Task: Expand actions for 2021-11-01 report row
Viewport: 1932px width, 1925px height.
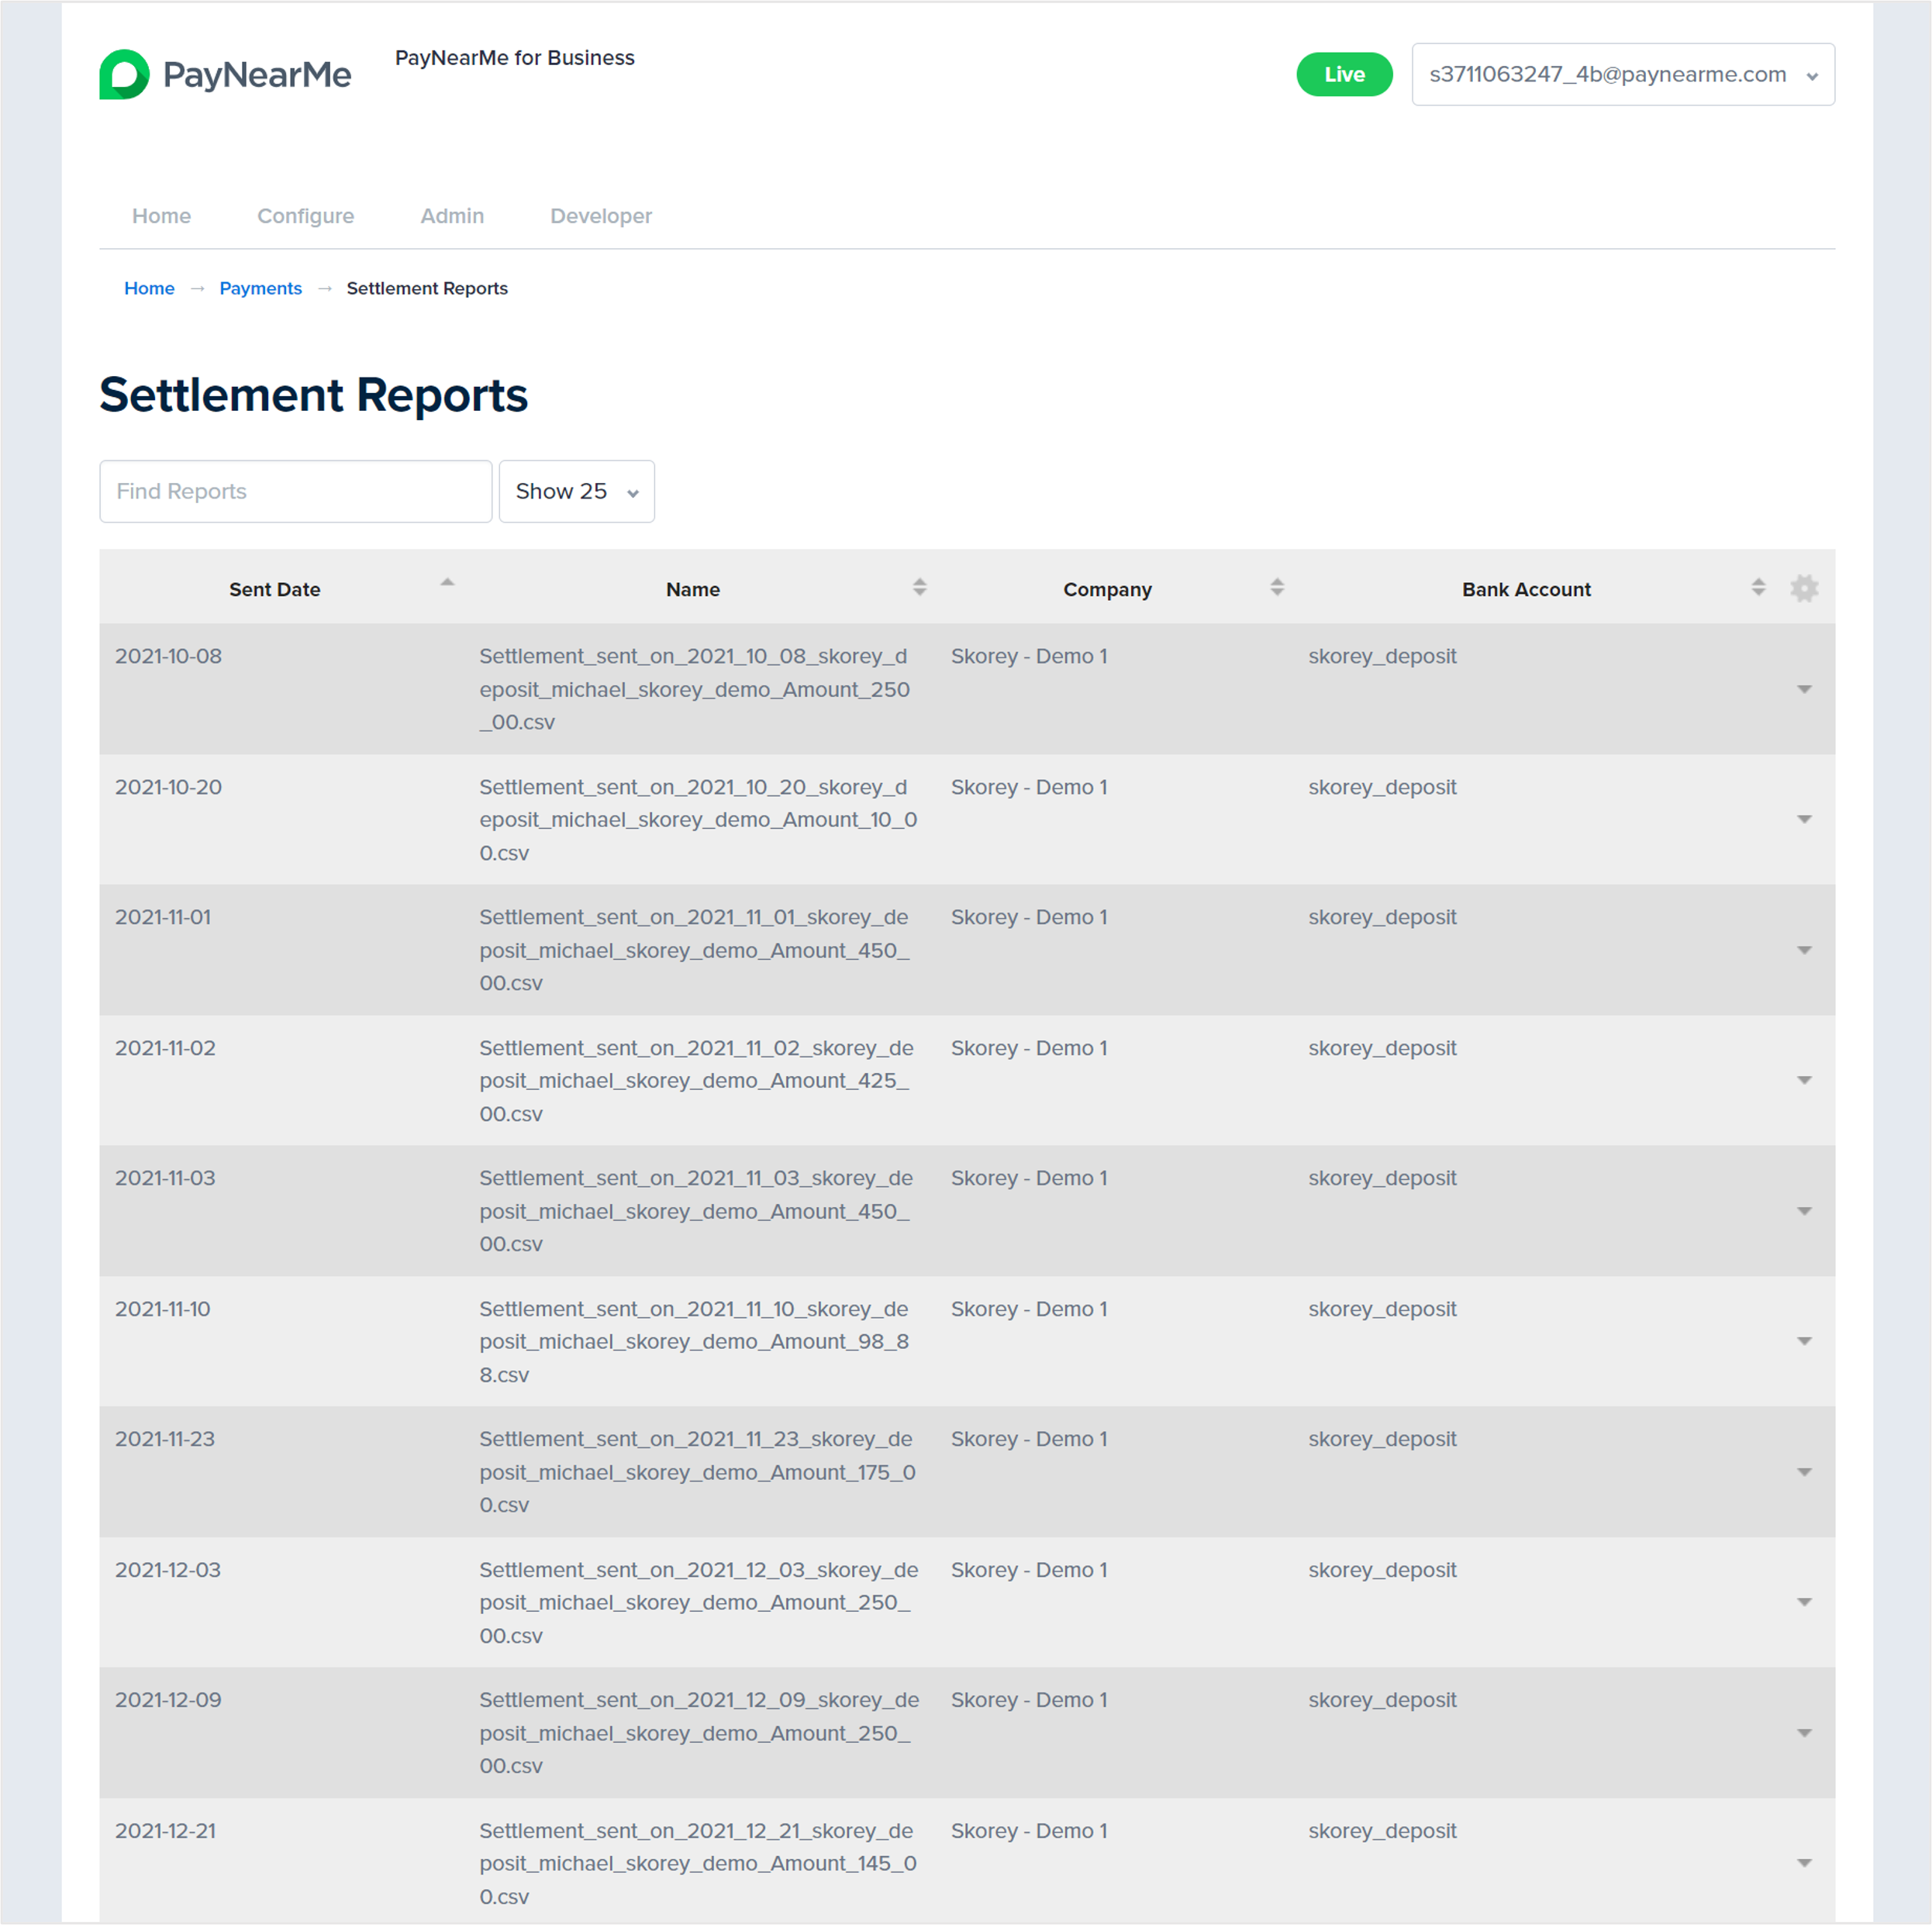Action: coord(1803,950)
